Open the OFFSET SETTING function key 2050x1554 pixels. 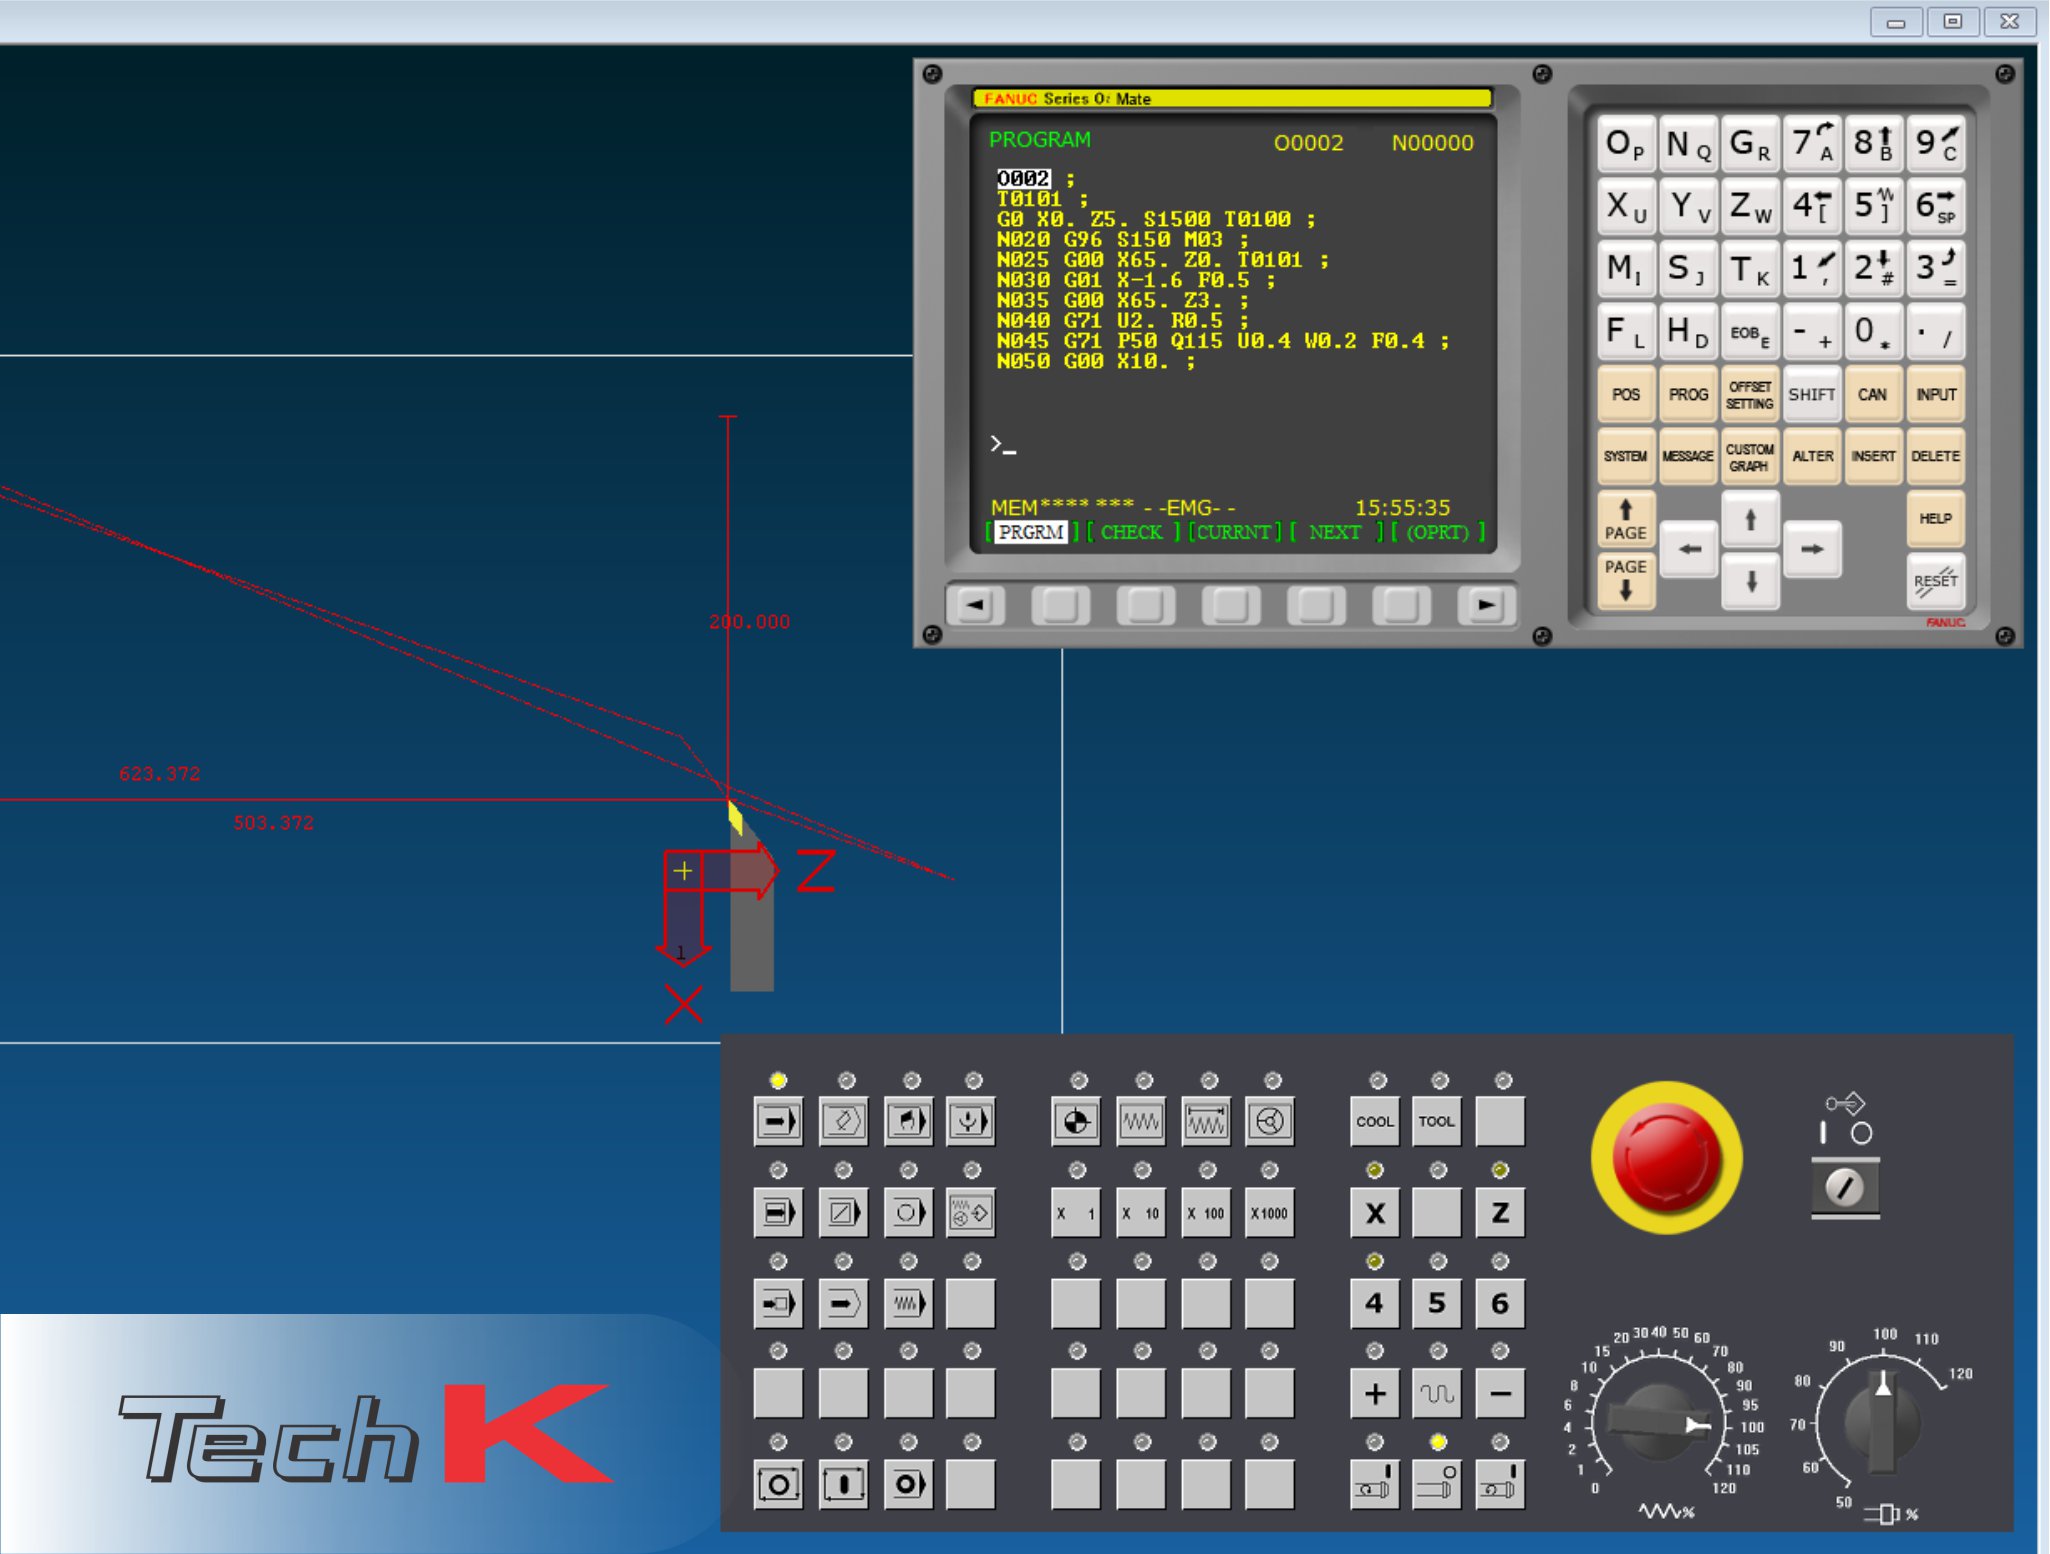pos(1749,395)
